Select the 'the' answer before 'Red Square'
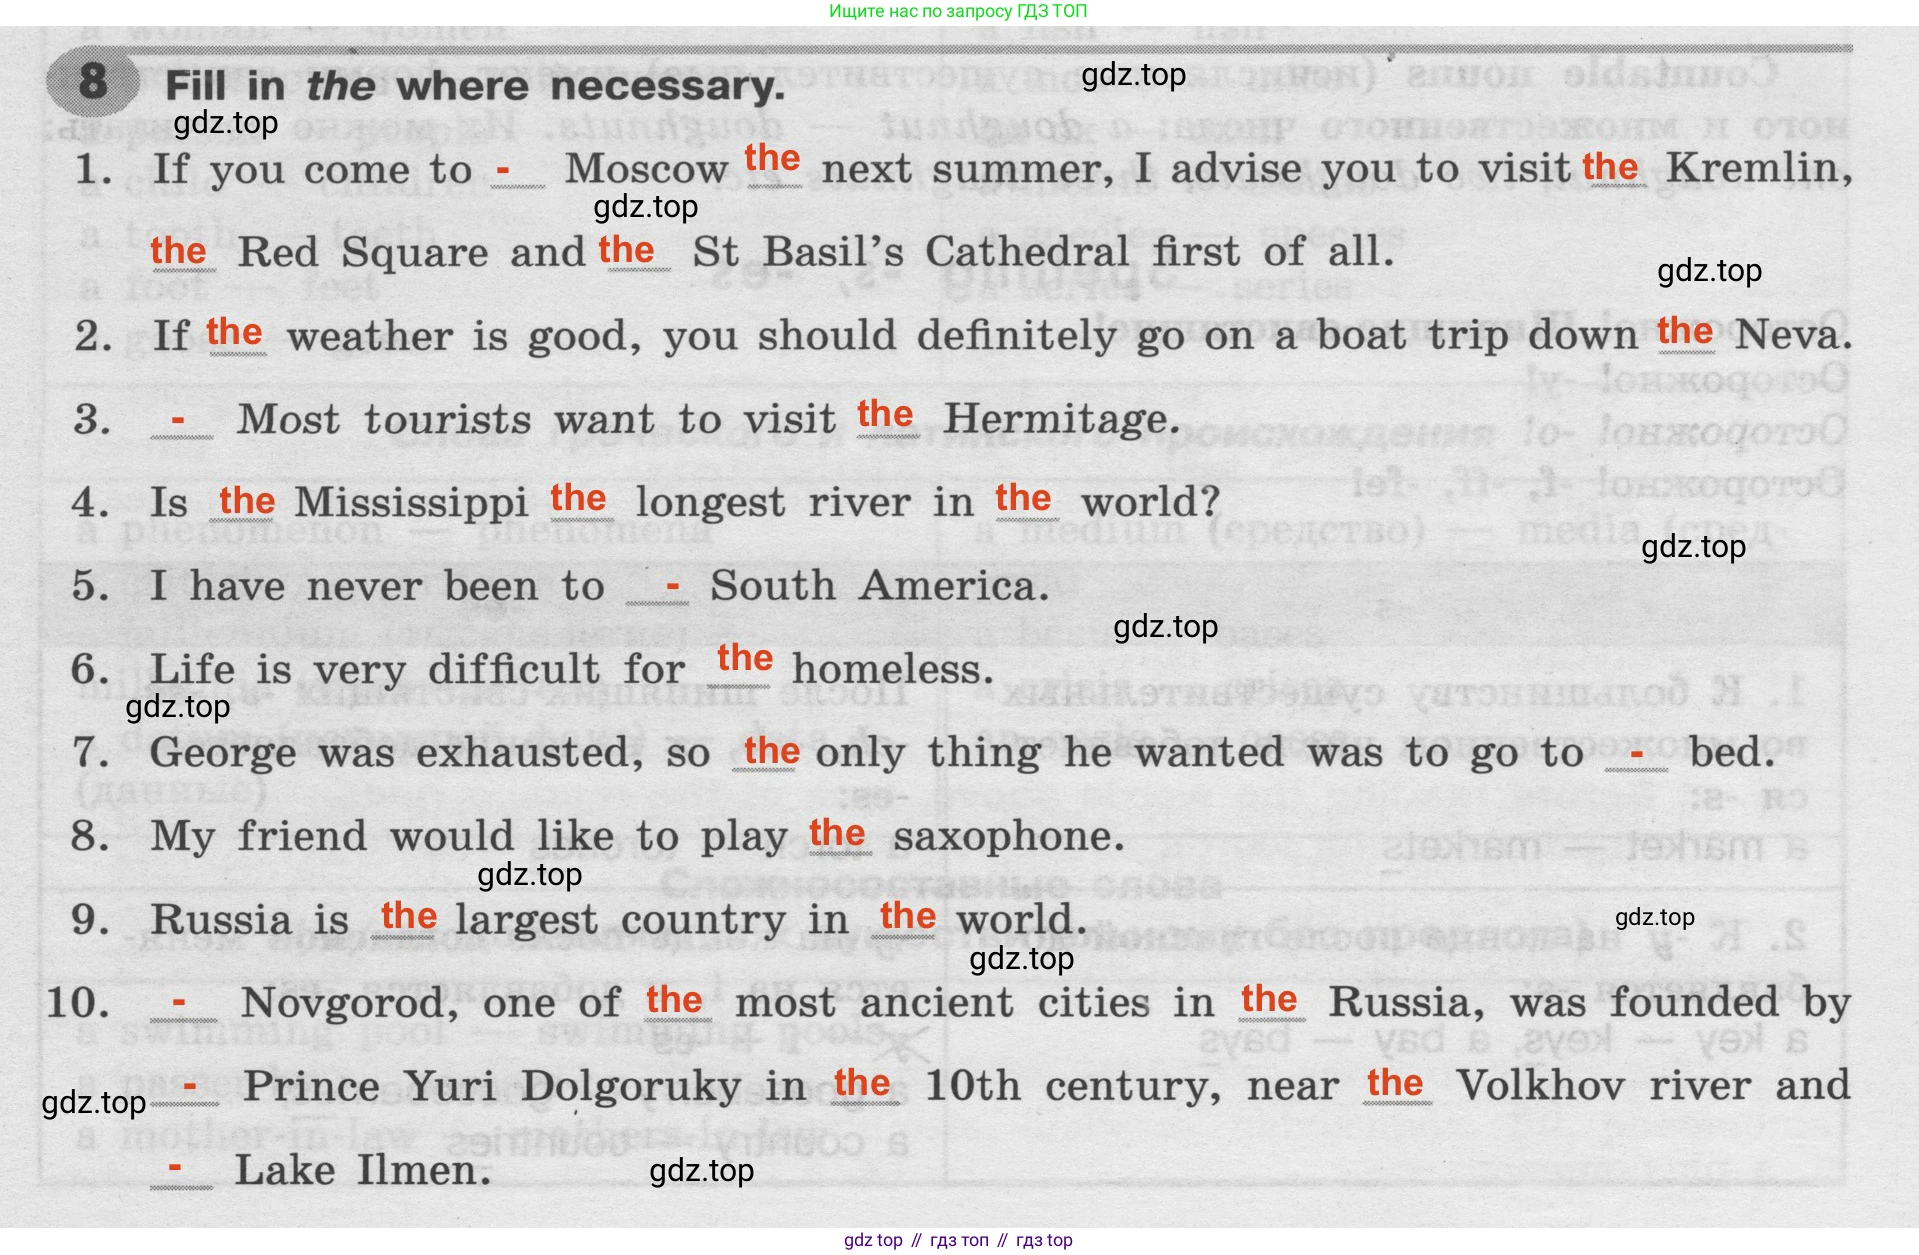Image resolution: width=1919 pixels, height=1255 pixels. [178, 251]
